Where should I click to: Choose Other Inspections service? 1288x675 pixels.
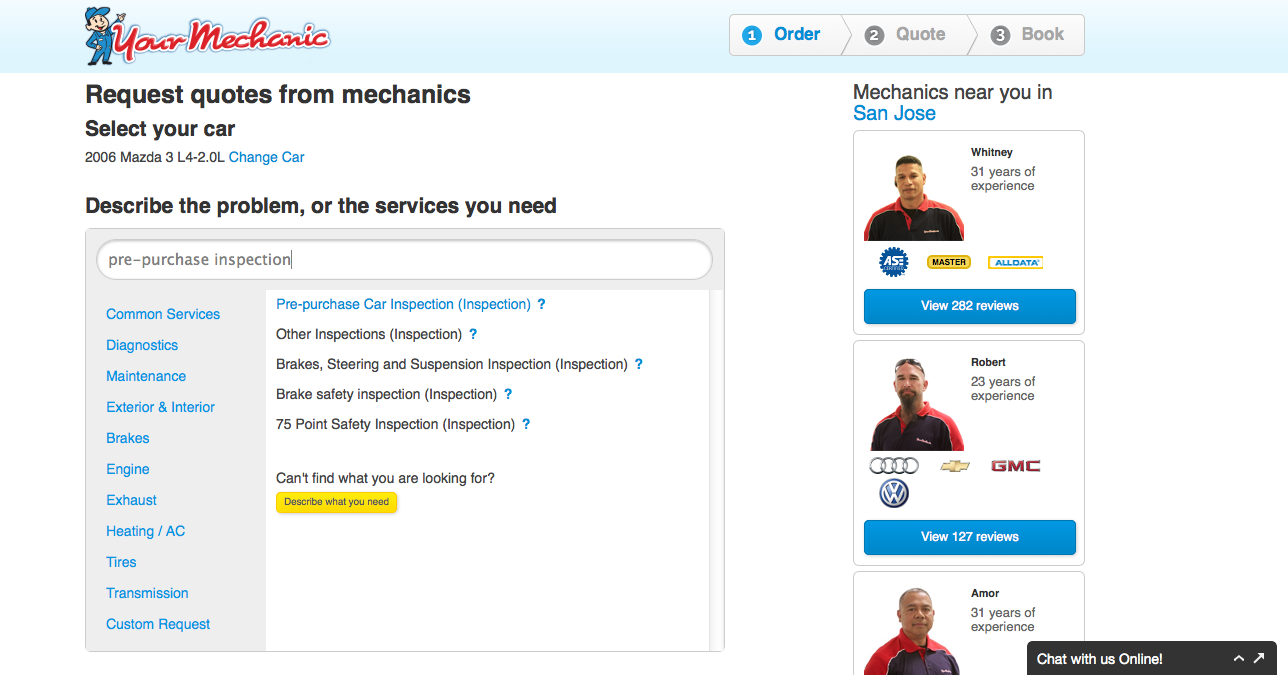(369, 334)
